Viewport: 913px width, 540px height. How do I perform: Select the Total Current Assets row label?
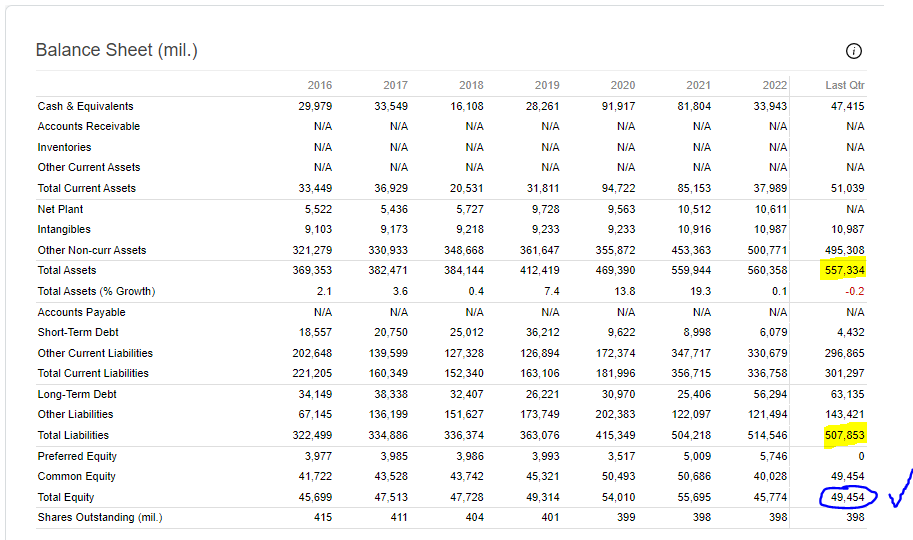[x=87, y=188]
